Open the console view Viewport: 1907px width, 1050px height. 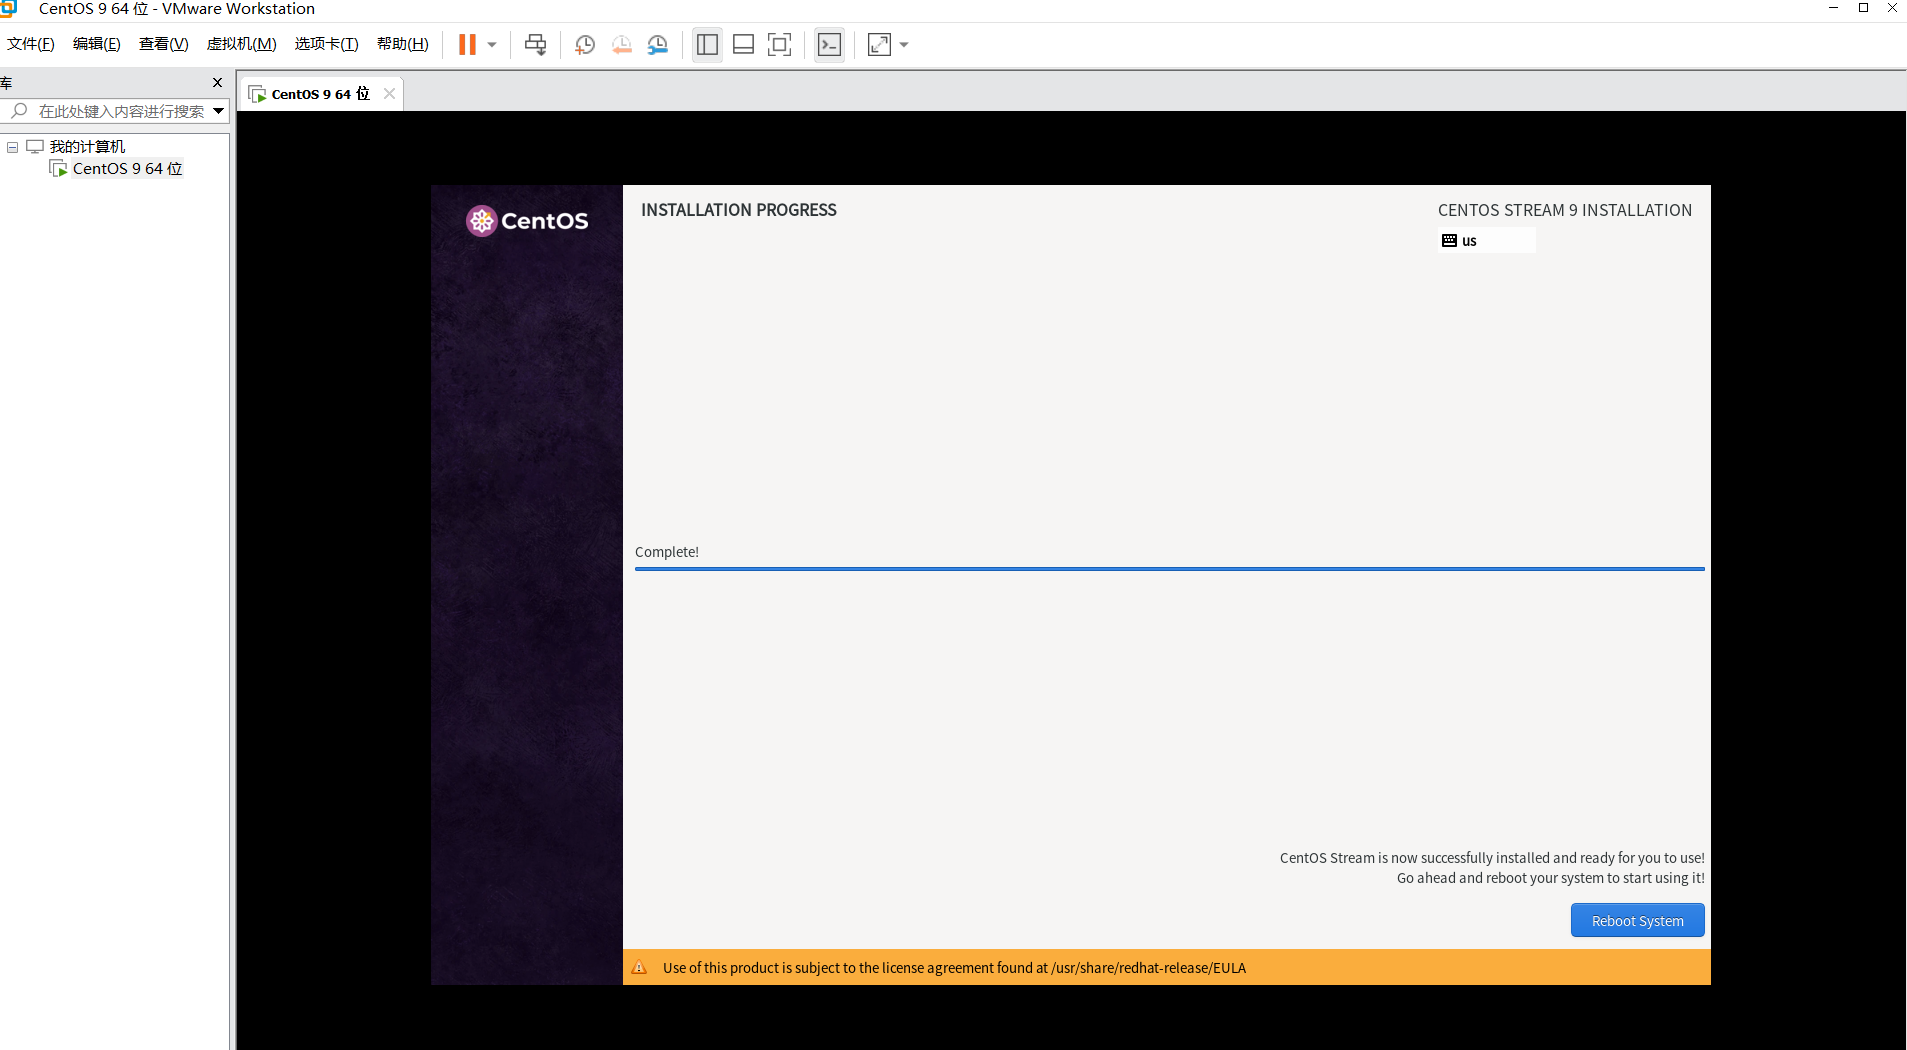pos(829,45)
